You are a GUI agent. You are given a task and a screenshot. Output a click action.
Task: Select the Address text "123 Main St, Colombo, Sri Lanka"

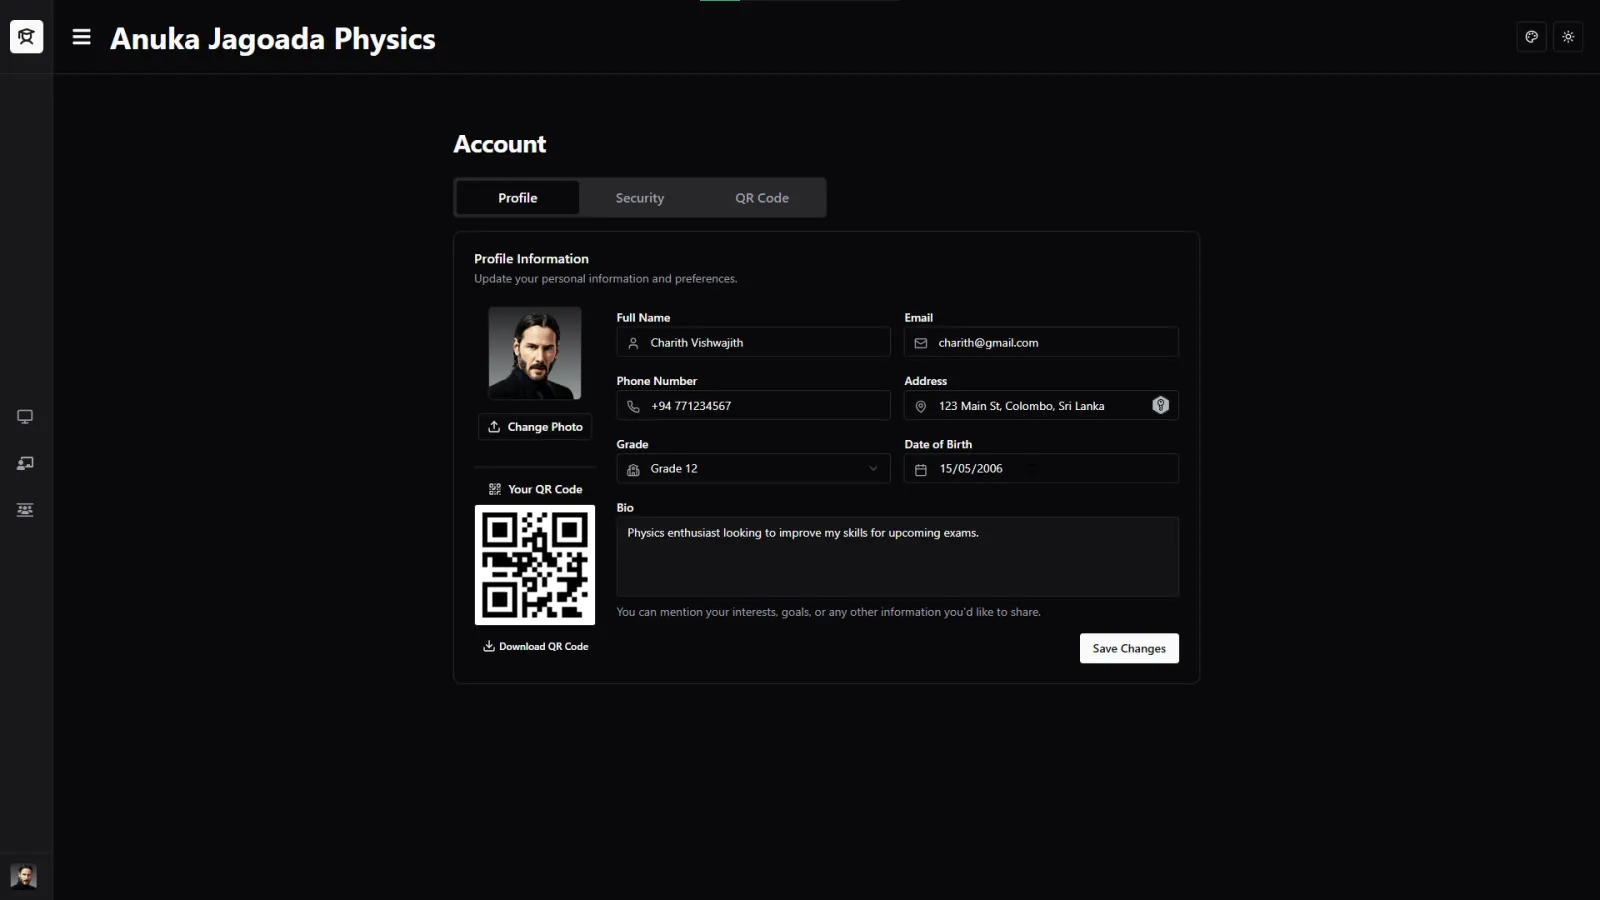tap(1022, 406)
